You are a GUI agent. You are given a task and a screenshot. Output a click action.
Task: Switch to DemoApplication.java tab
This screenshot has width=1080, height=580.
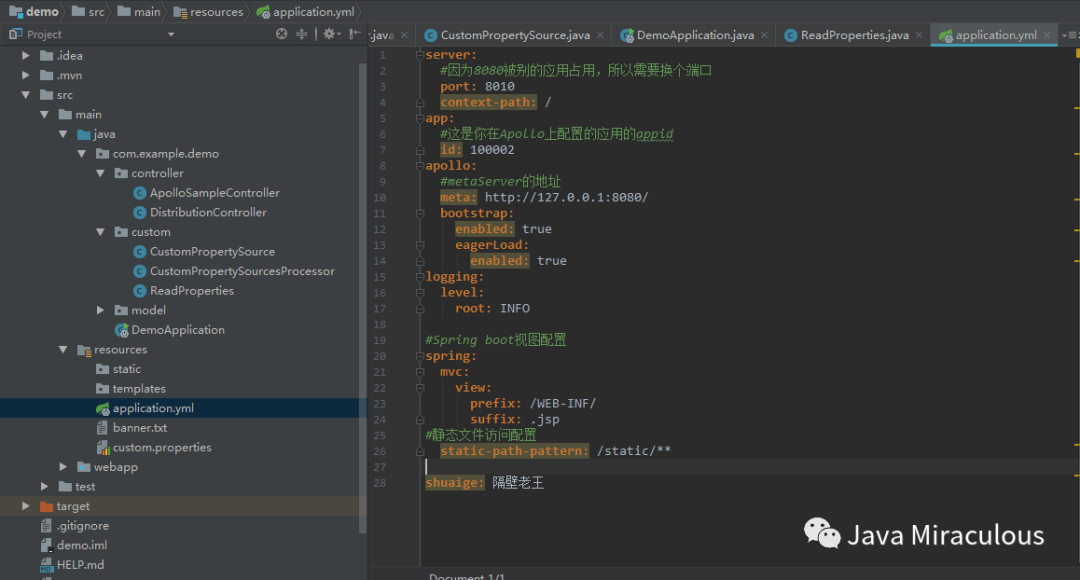(x=695, y=35)
